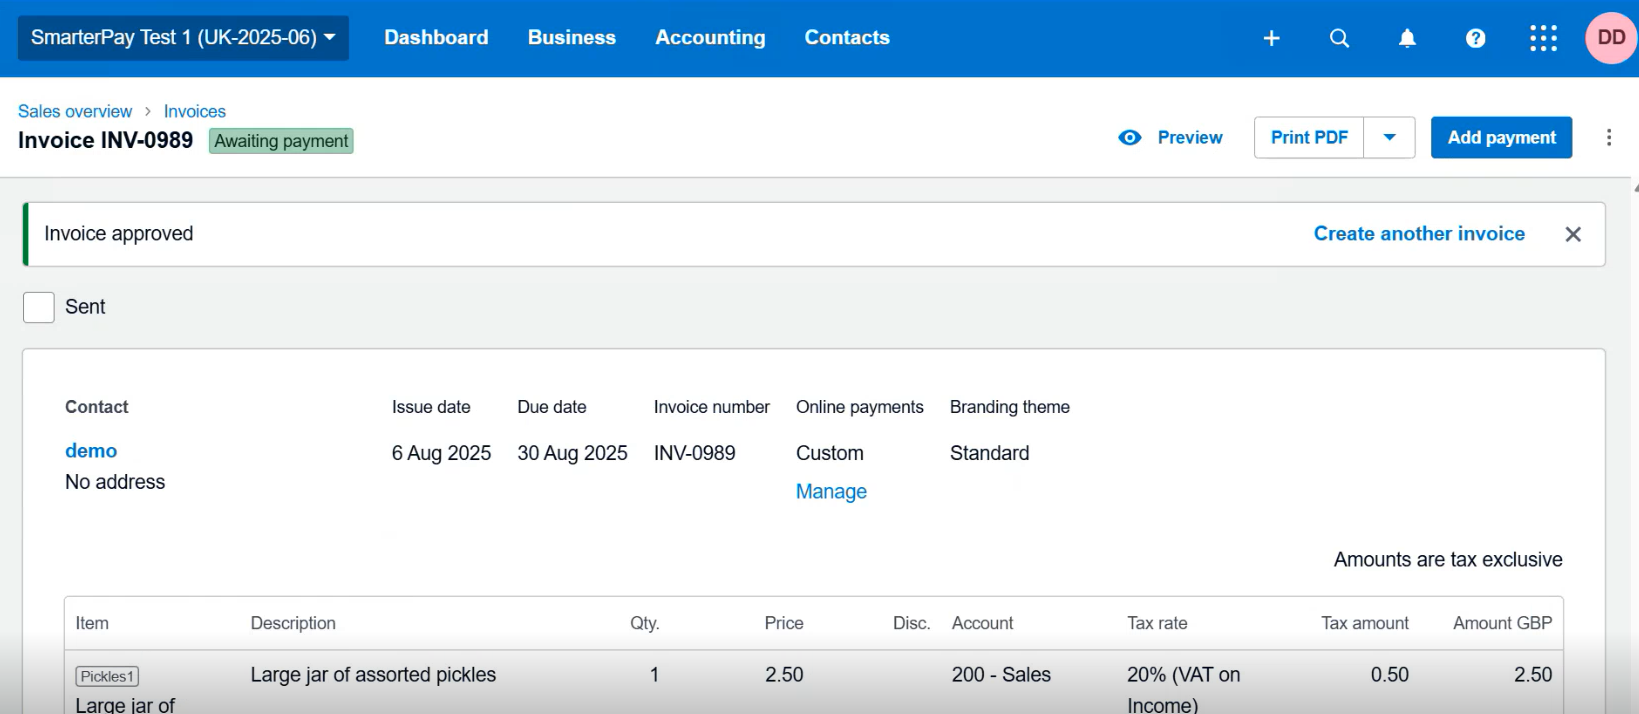Open the DD user avatar menu
The height and width of the screenshot is (714, 1639).
(x=1611, y=38)
